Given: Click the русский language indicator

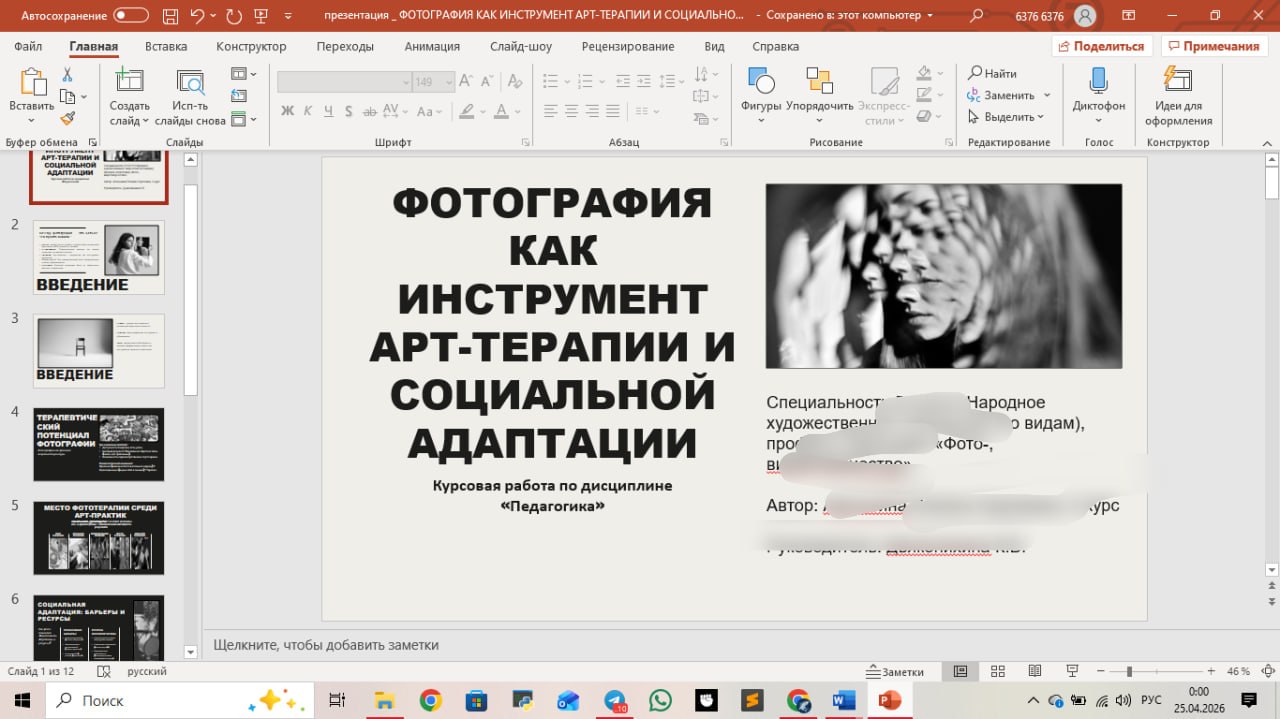Looking at the screenshot, I should [147, 672].
